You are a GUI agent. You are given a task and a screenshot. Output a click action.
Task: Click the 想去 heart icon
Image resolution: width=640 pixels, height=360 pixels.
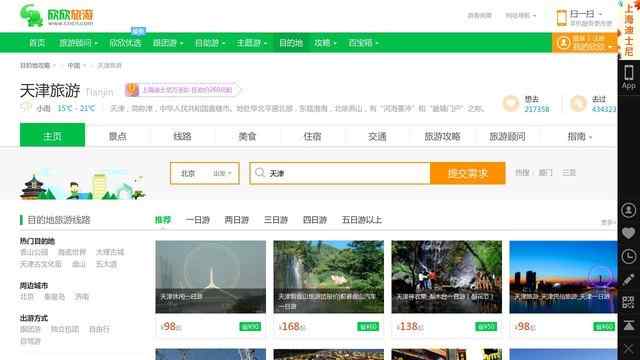(510, 104)
